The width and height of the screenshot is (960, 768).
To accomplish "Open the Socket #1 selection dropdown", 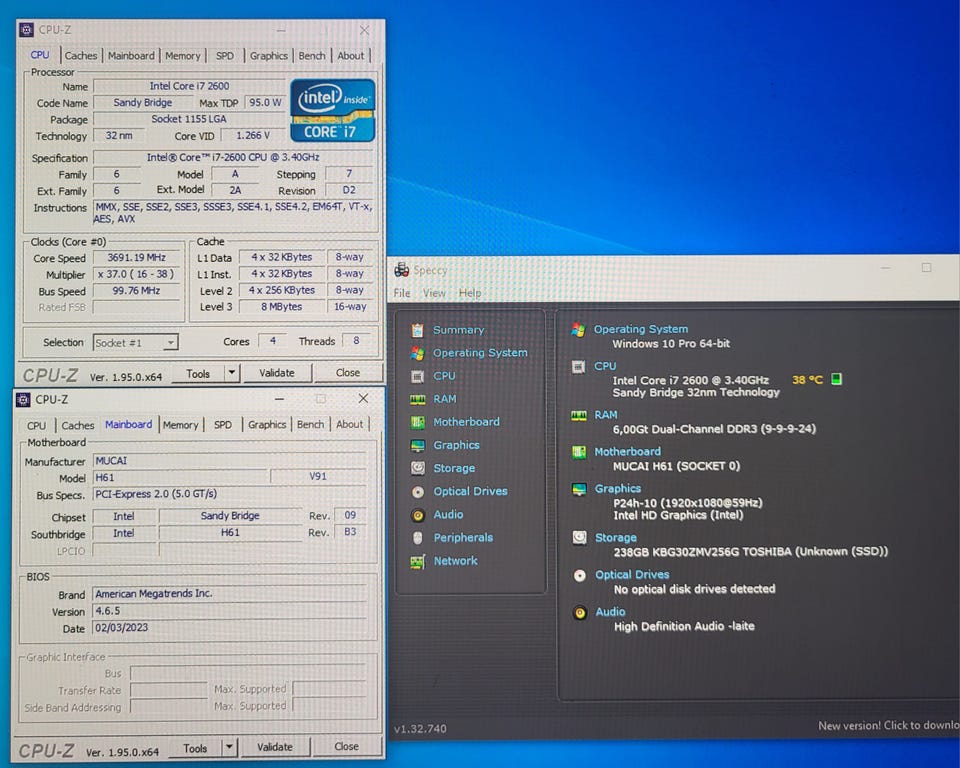I will click(x=135, y=343).
